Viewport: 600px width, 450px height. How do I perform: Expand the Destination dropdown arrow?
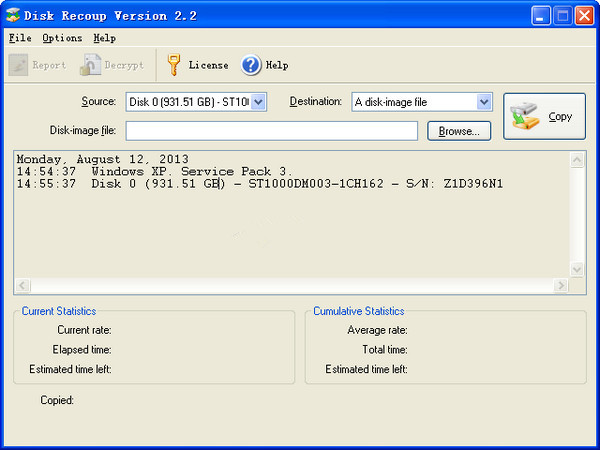484,102
